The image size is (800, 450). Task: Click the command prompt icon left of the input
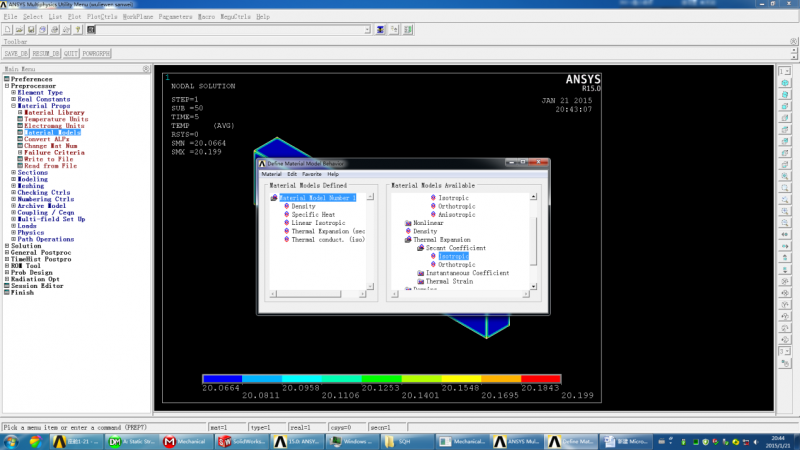(91, 30)
